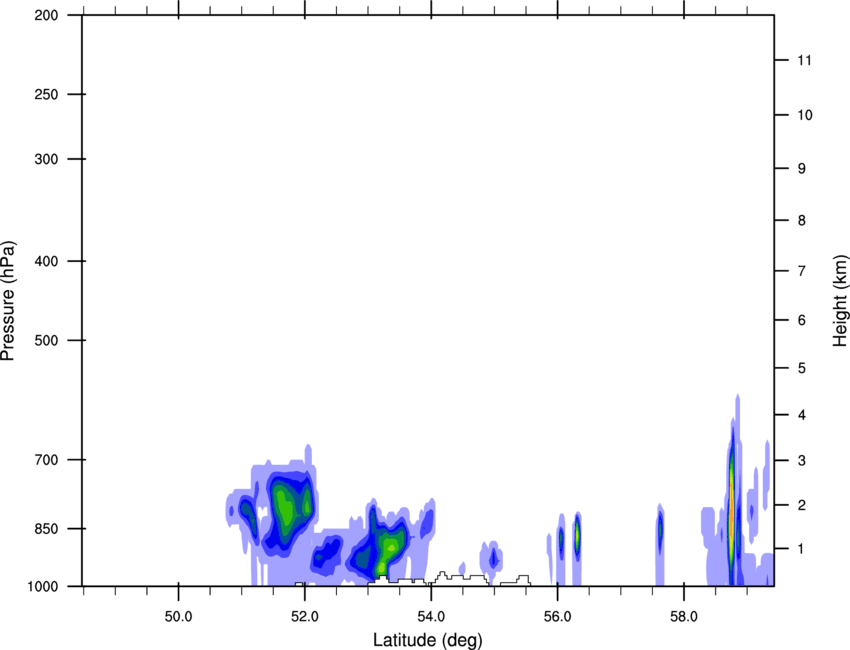Select the 200 pressure tick label

coord(47,16)
